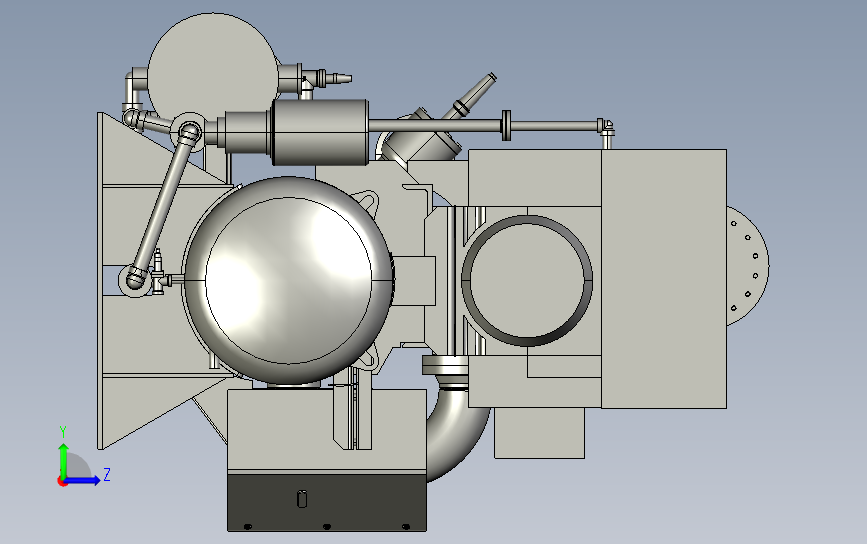The height and width of the screenshot is (544, 867).
Task: Click the red X axis origin dot of the triad
Action: (62, 482)
